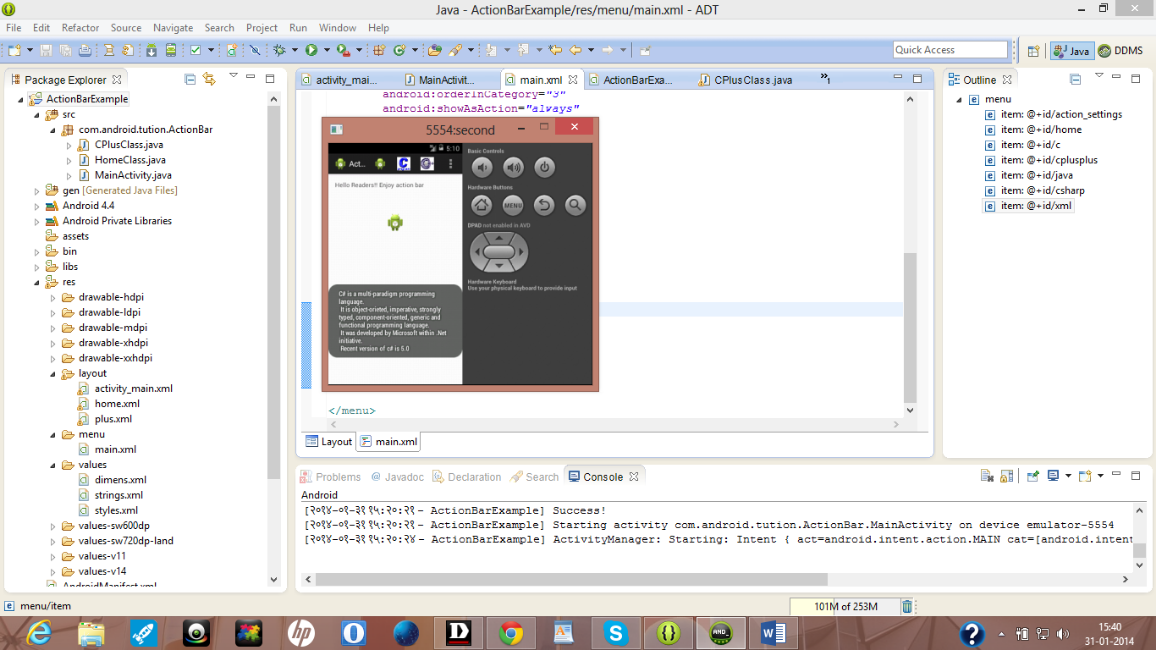Click the emulator Back hardware button
The width and height of the screenshot is (1156, 650).
(x=544, y=205)
